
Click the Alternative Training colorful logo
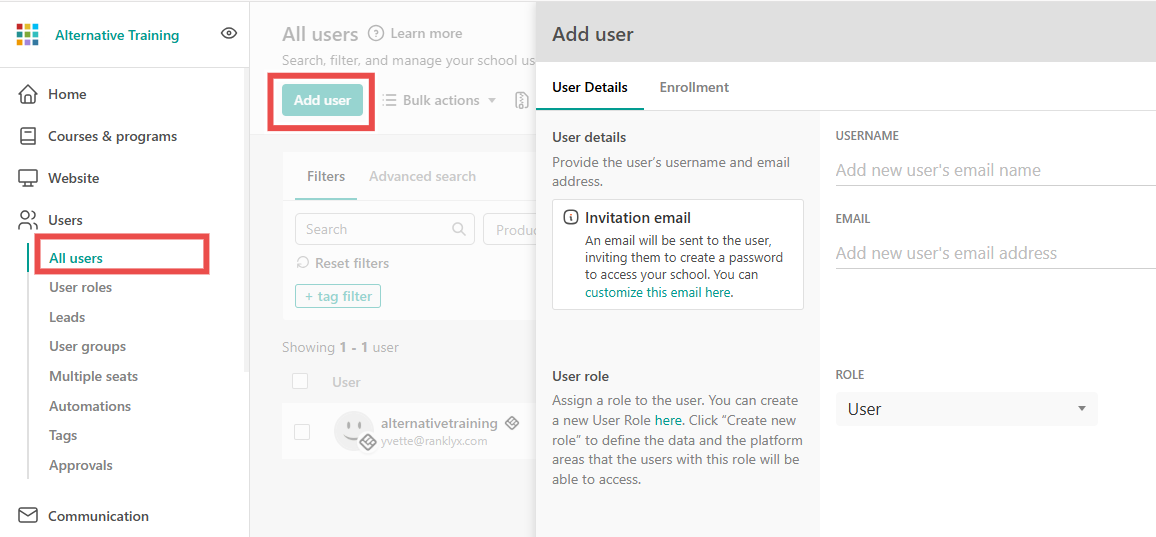pyautogui.click(x=27, y=35)
